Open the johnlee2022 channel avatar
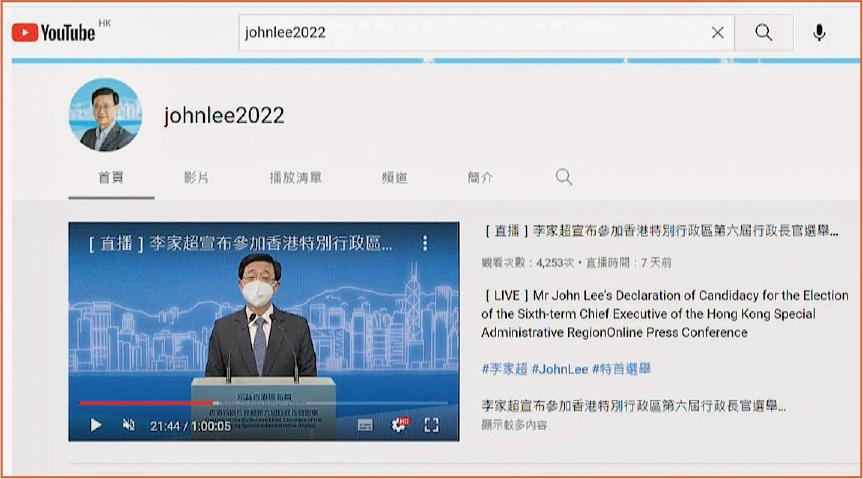This screenshot has height=479, width=863. point(105,115)
